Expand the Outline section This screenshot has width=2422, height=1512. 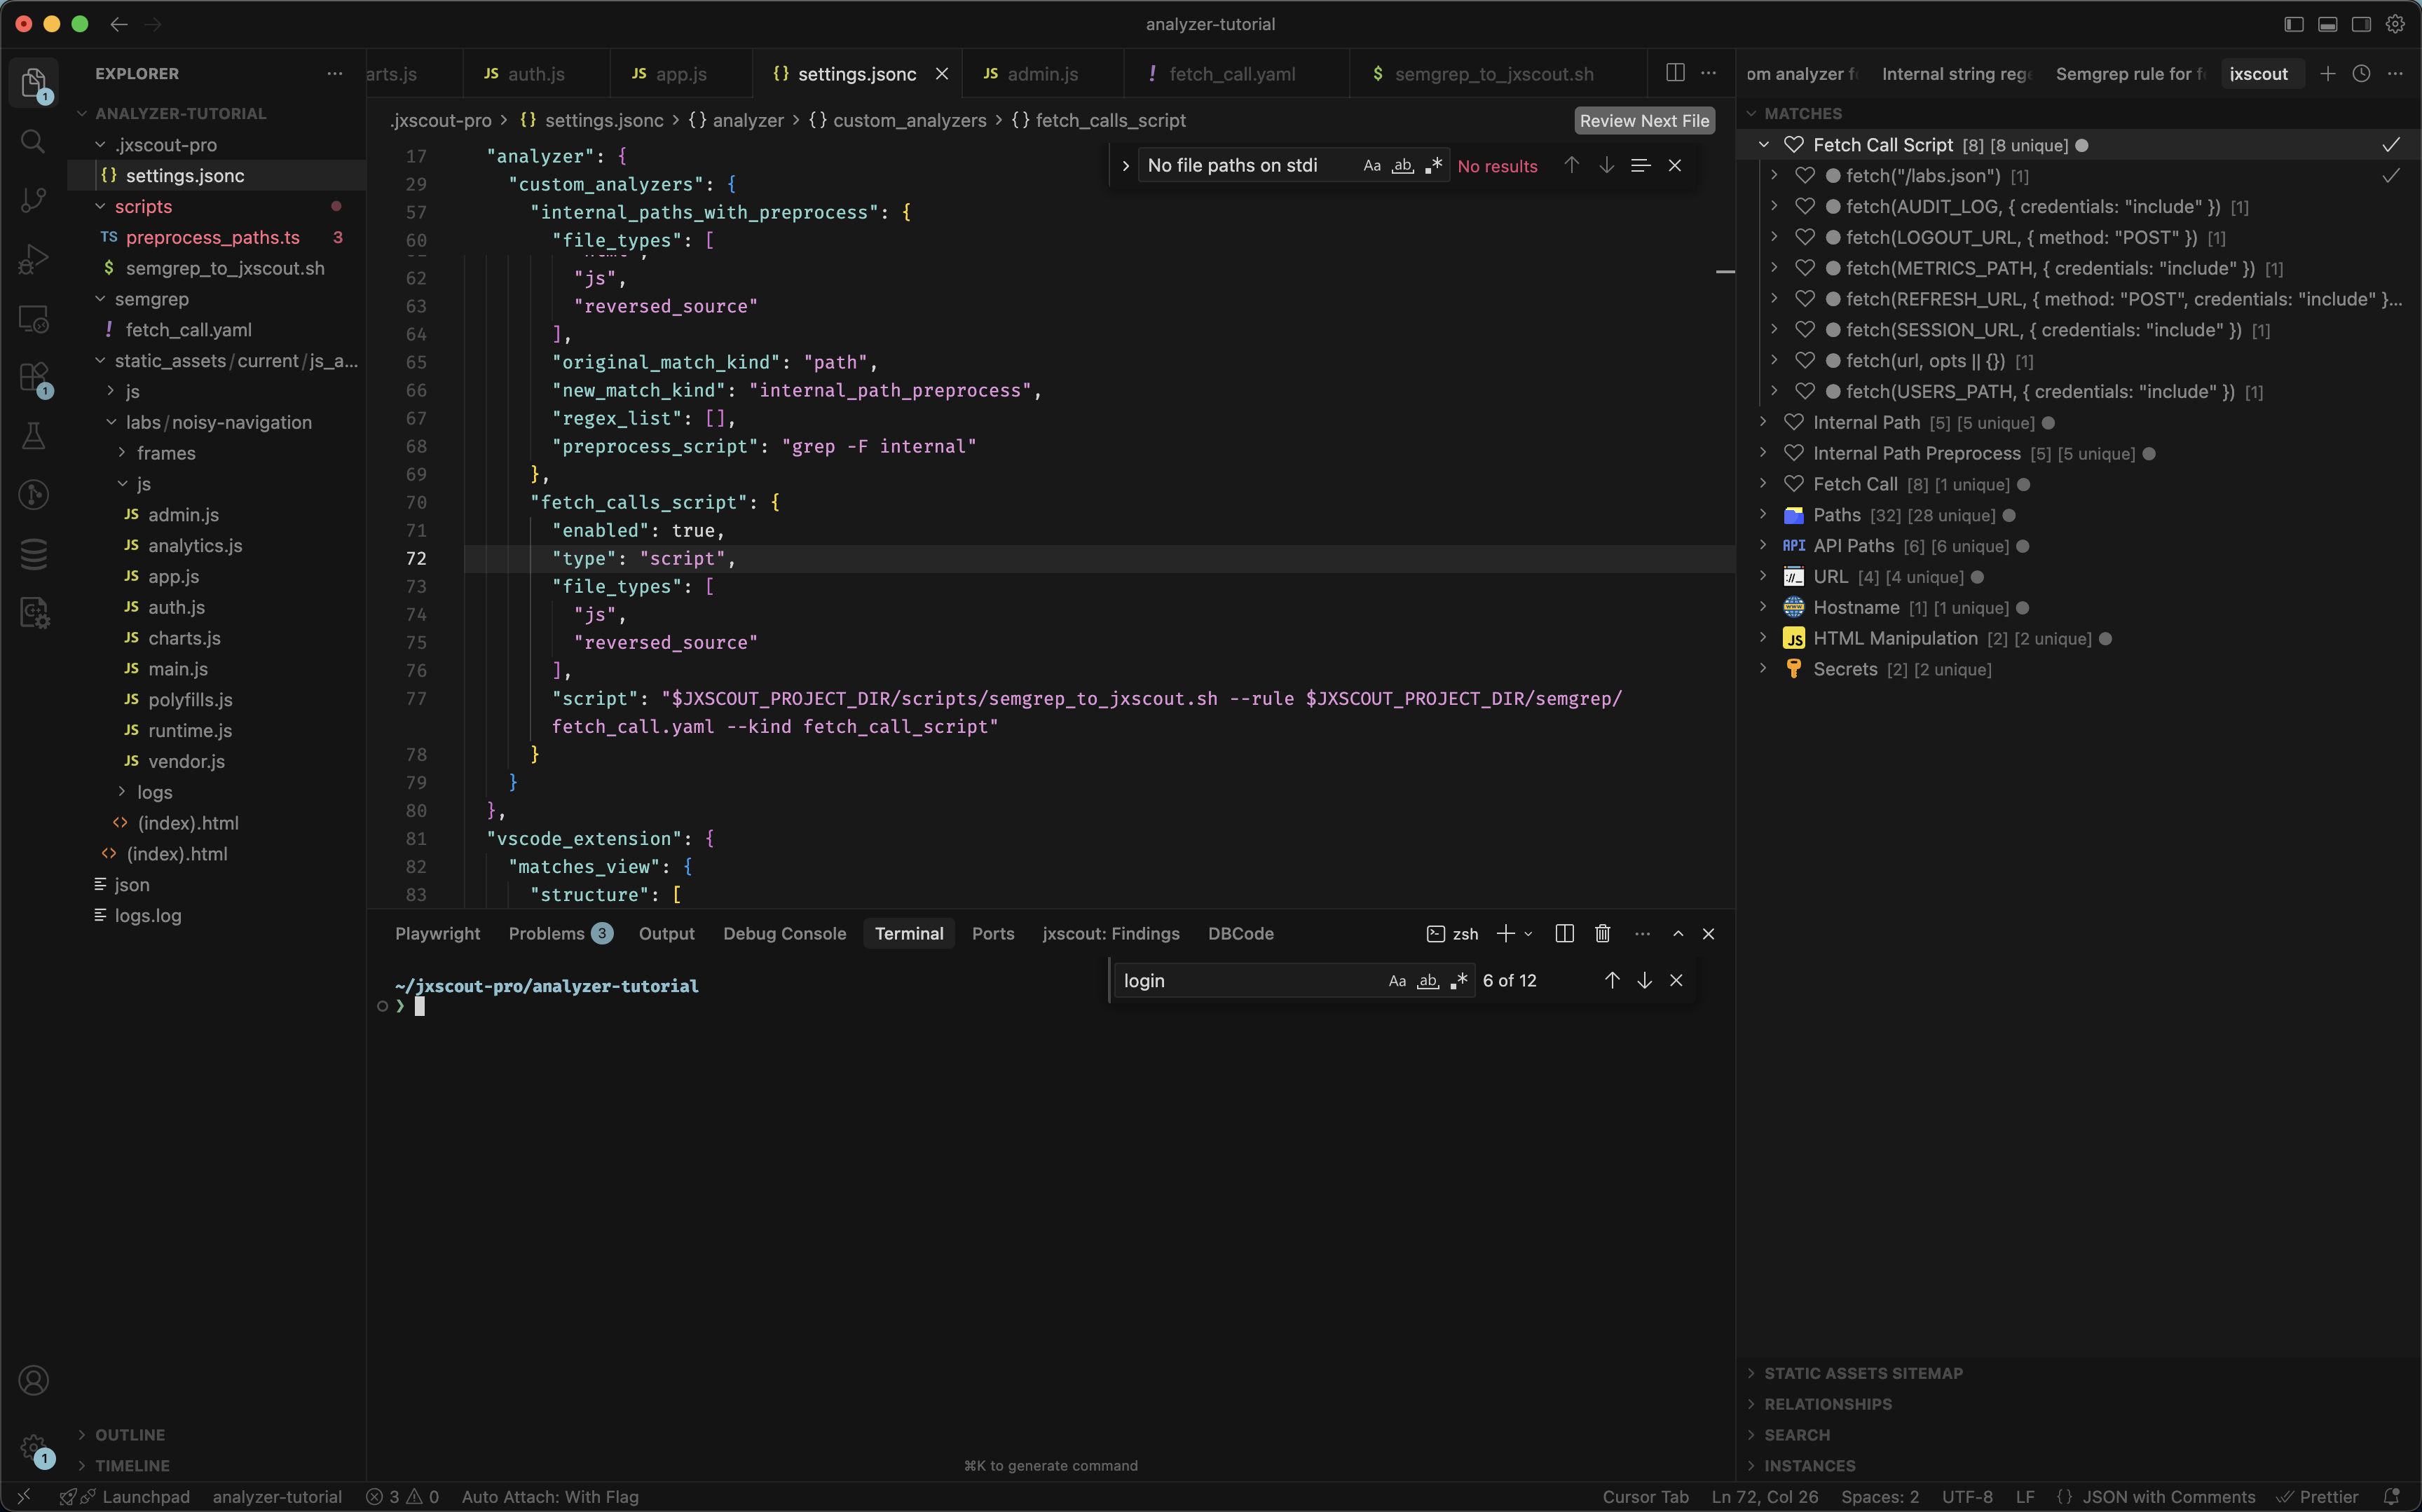129,1434
